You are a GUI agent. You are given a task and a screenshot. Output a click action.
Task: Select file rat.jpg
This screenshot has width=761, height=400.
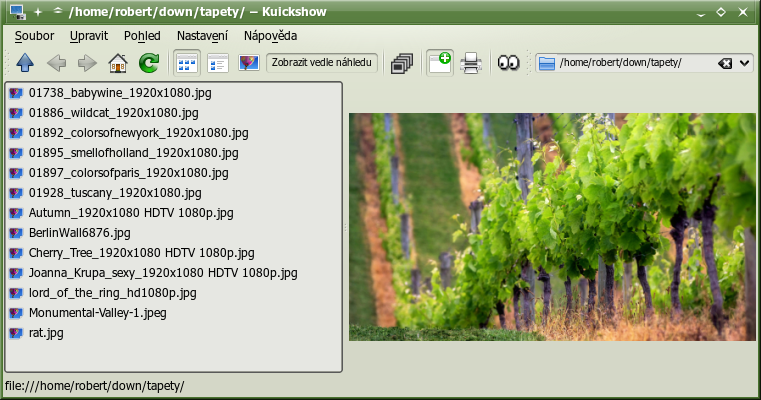(46, 333)
